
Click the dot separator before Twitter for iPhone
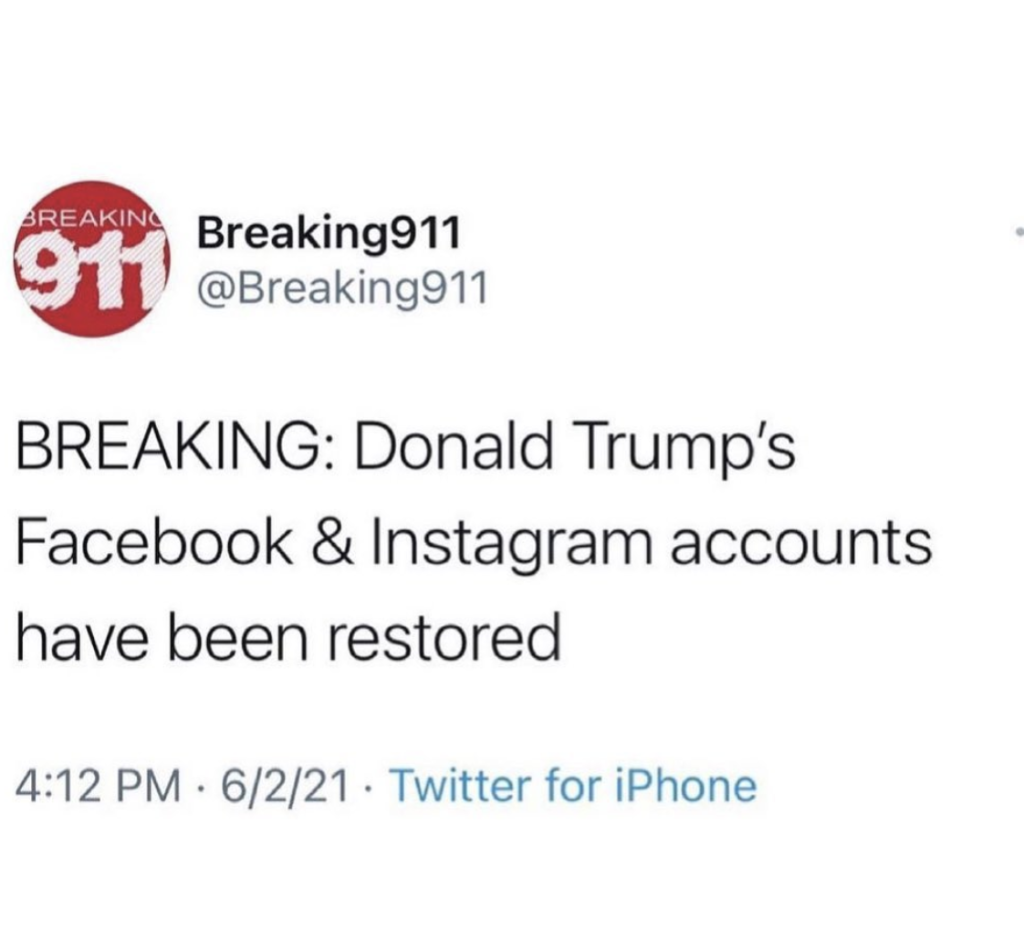[x=370, y=785]
